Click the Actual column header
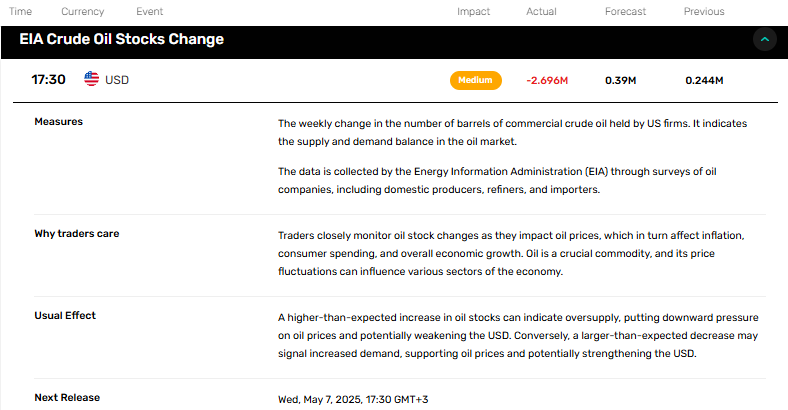 [541, 12]
